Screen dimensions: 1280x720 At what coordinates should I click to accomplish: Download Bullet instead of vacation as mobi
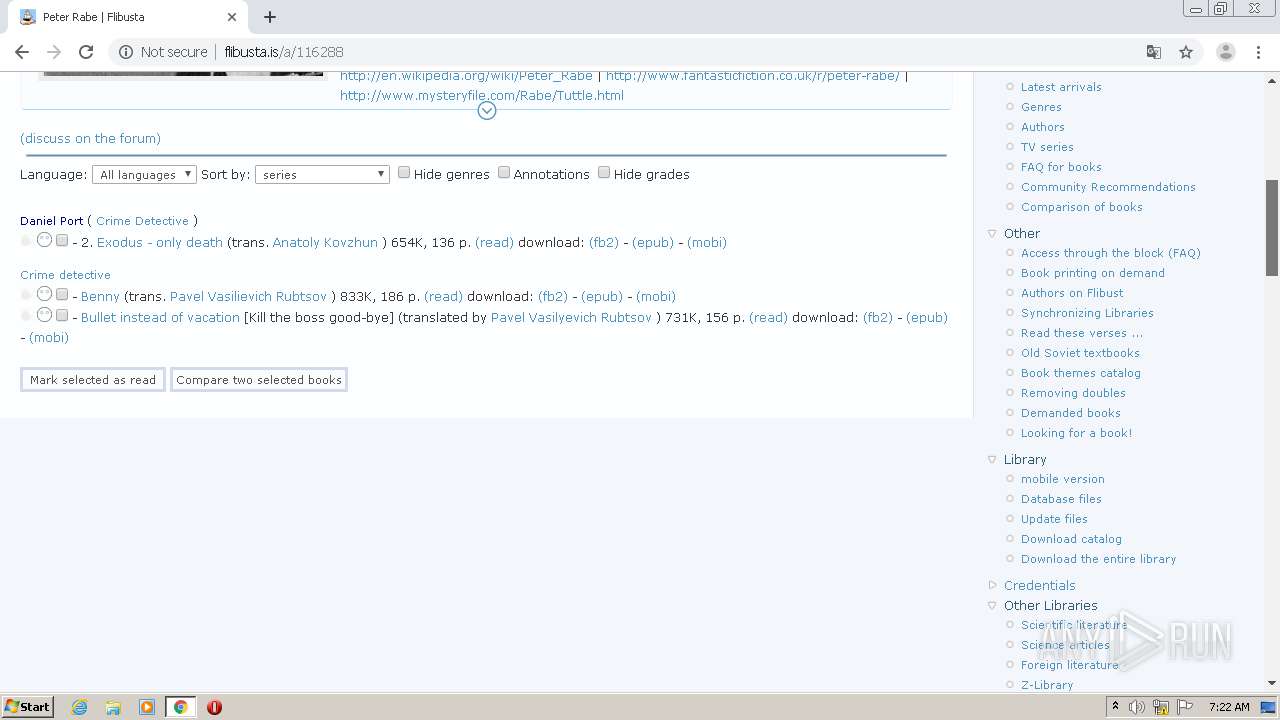pyautogui.click(x=49, y=337)
